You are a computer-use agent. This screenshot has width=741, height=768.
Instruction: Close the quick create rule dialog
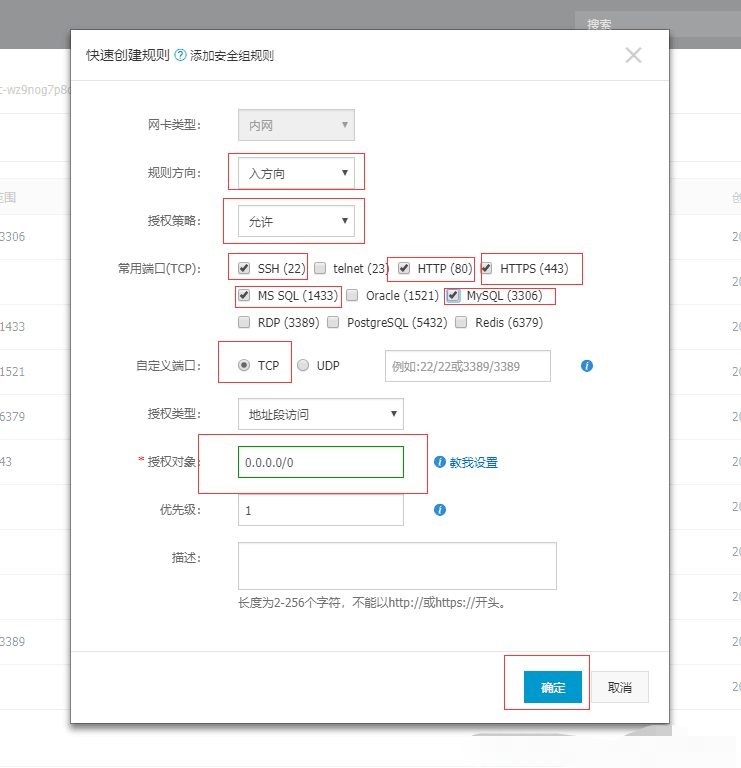[633, 55]
